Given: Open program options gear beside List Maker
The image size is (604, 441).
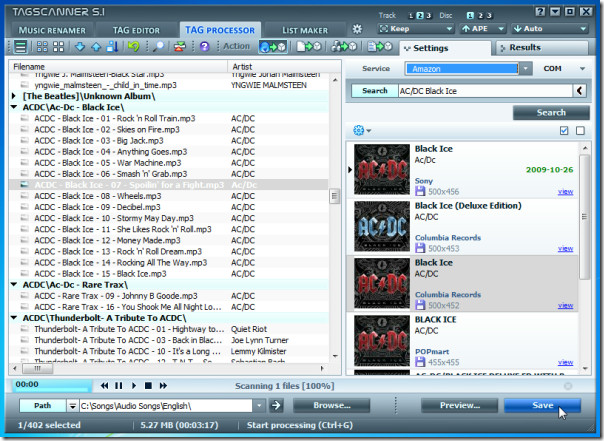Looking at the screenshot, I should (357, 29).
